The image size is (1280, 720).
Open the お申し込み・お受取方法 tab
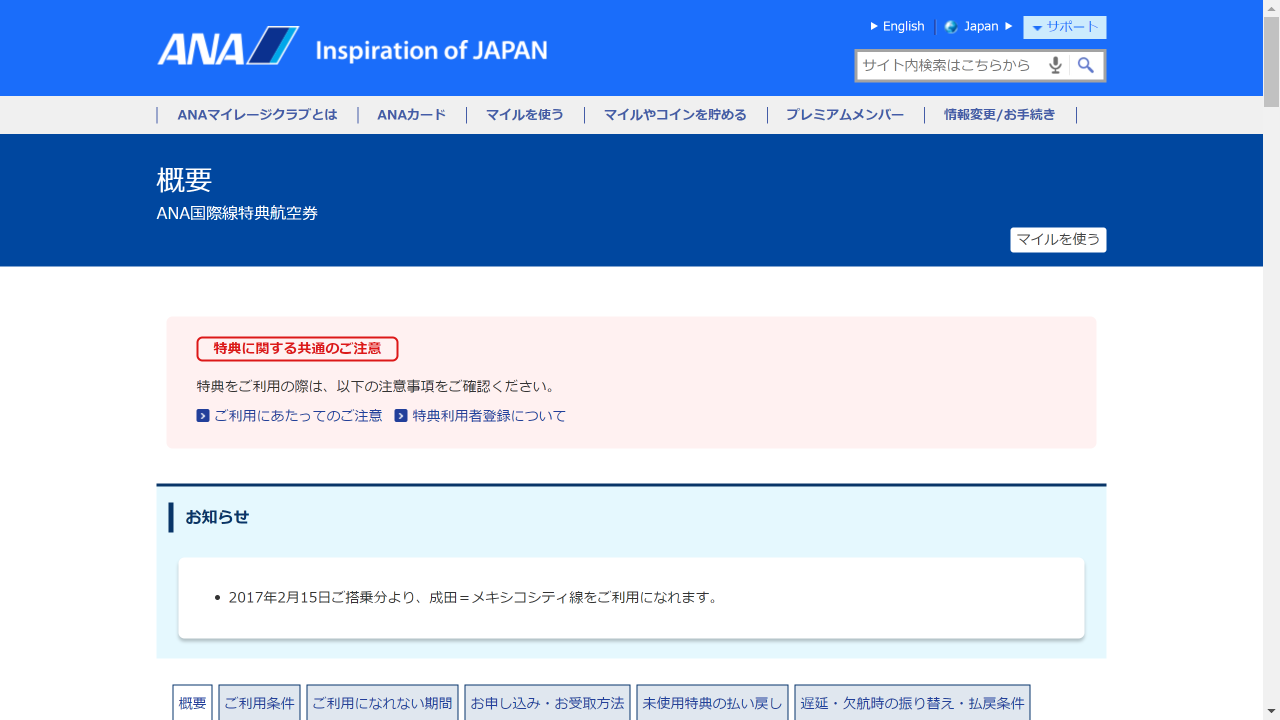[547, 702]
